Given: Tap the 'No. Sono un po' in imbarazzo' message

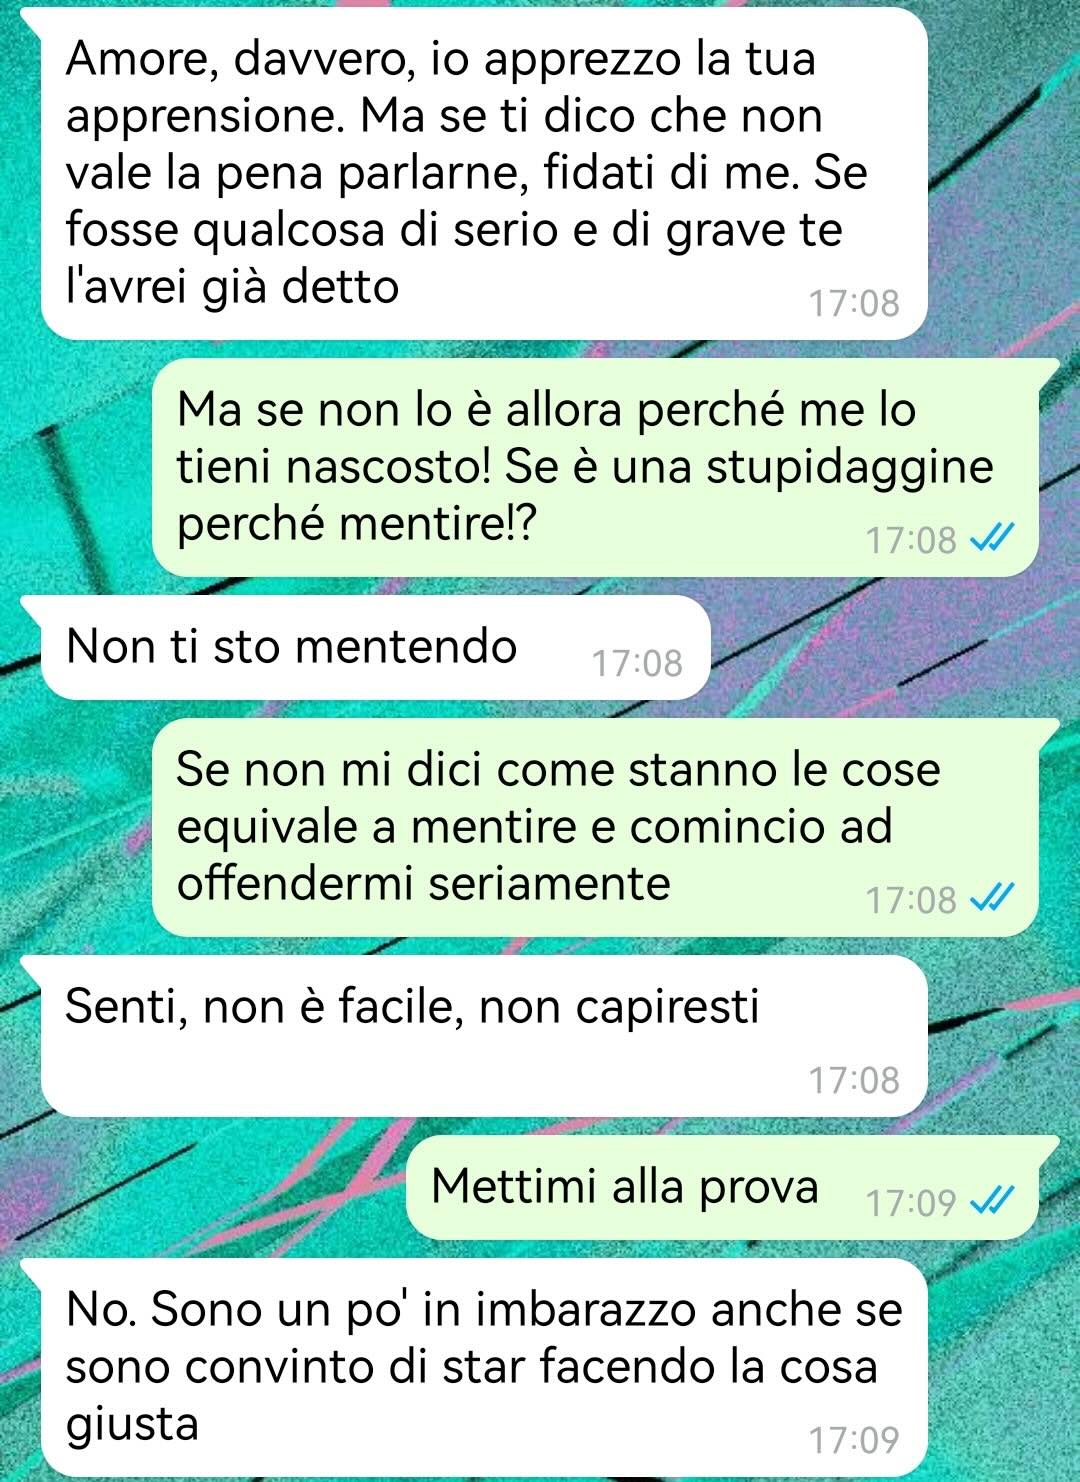Looking at the screenshot, I should 484,1367.
